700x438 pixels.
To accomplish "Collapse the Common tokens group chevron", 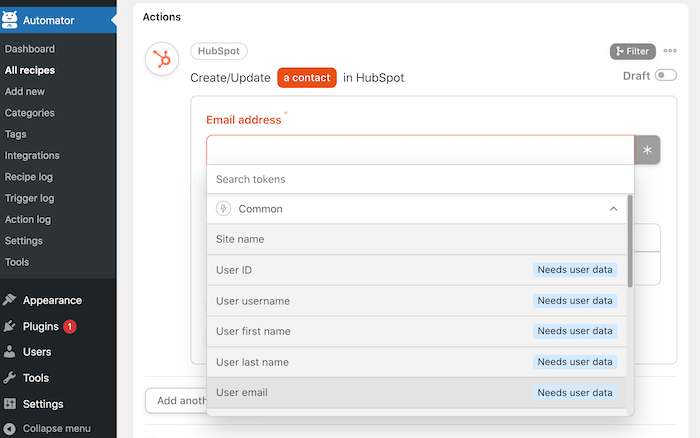I will pyautogui.click(x=613, y=209).
